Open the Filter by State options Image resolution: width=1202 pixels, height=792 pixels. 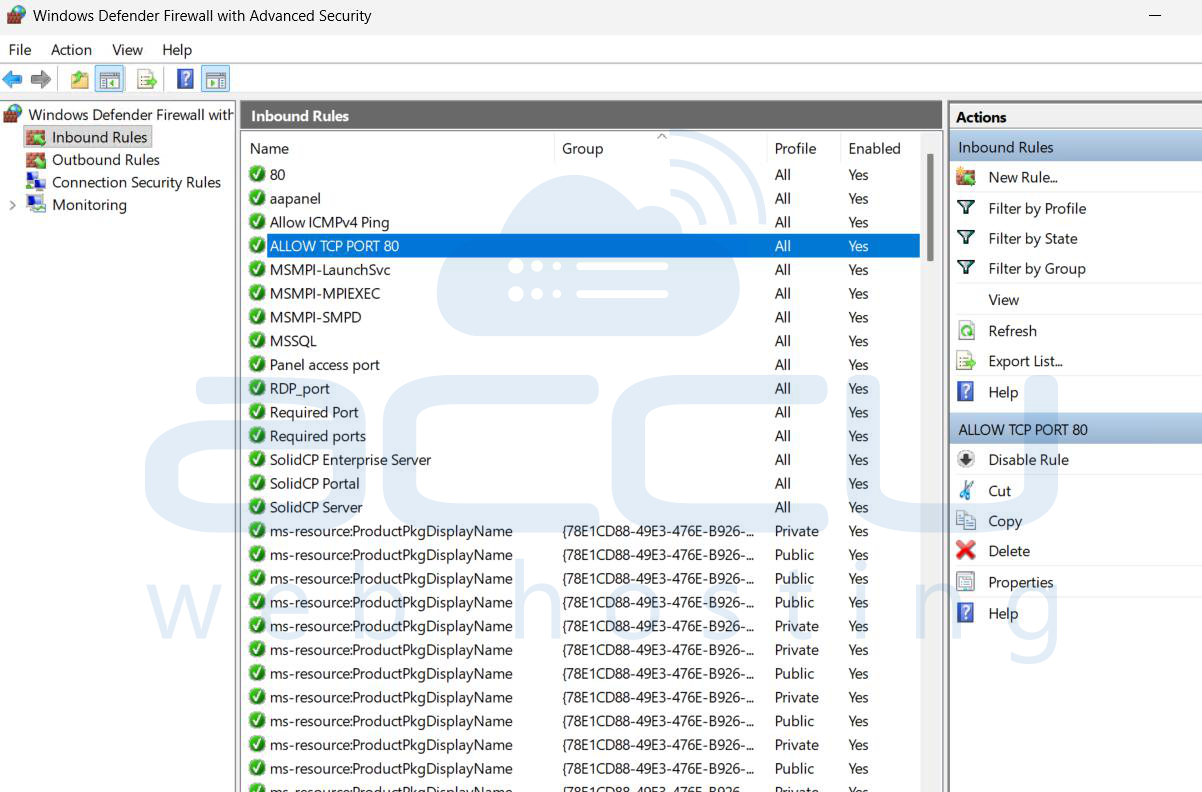(x=1032, y=238)
